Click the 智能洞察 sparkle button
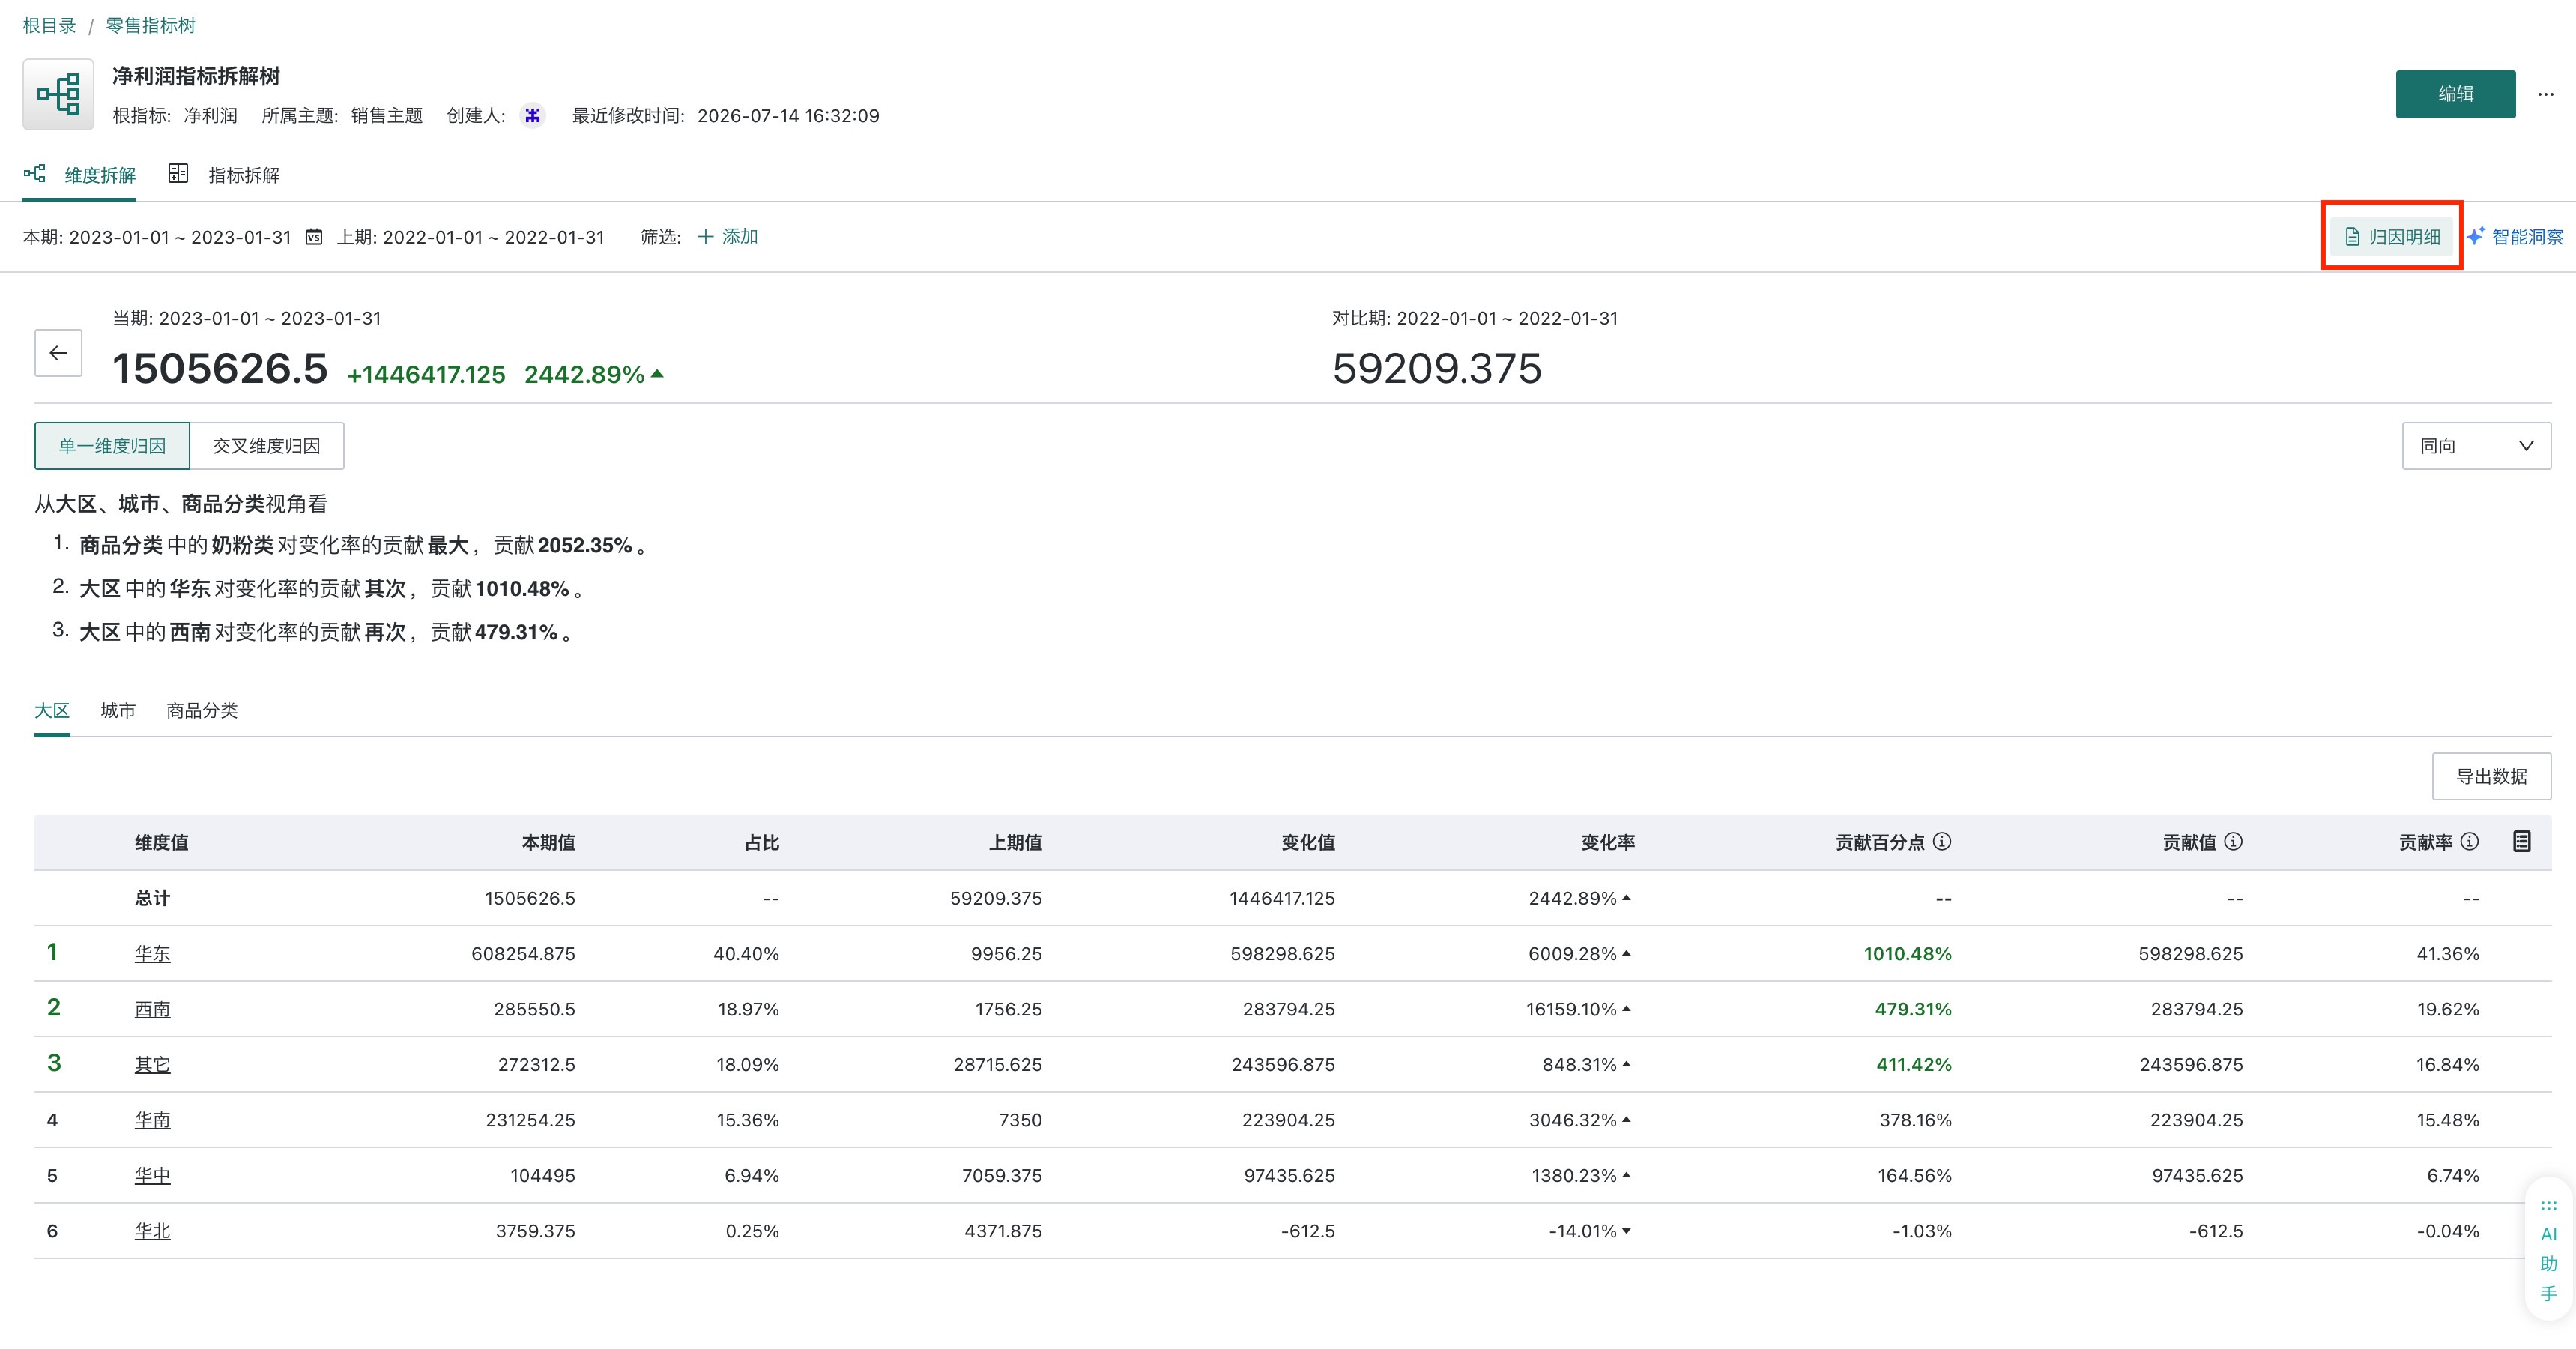 coord(2514,237)
